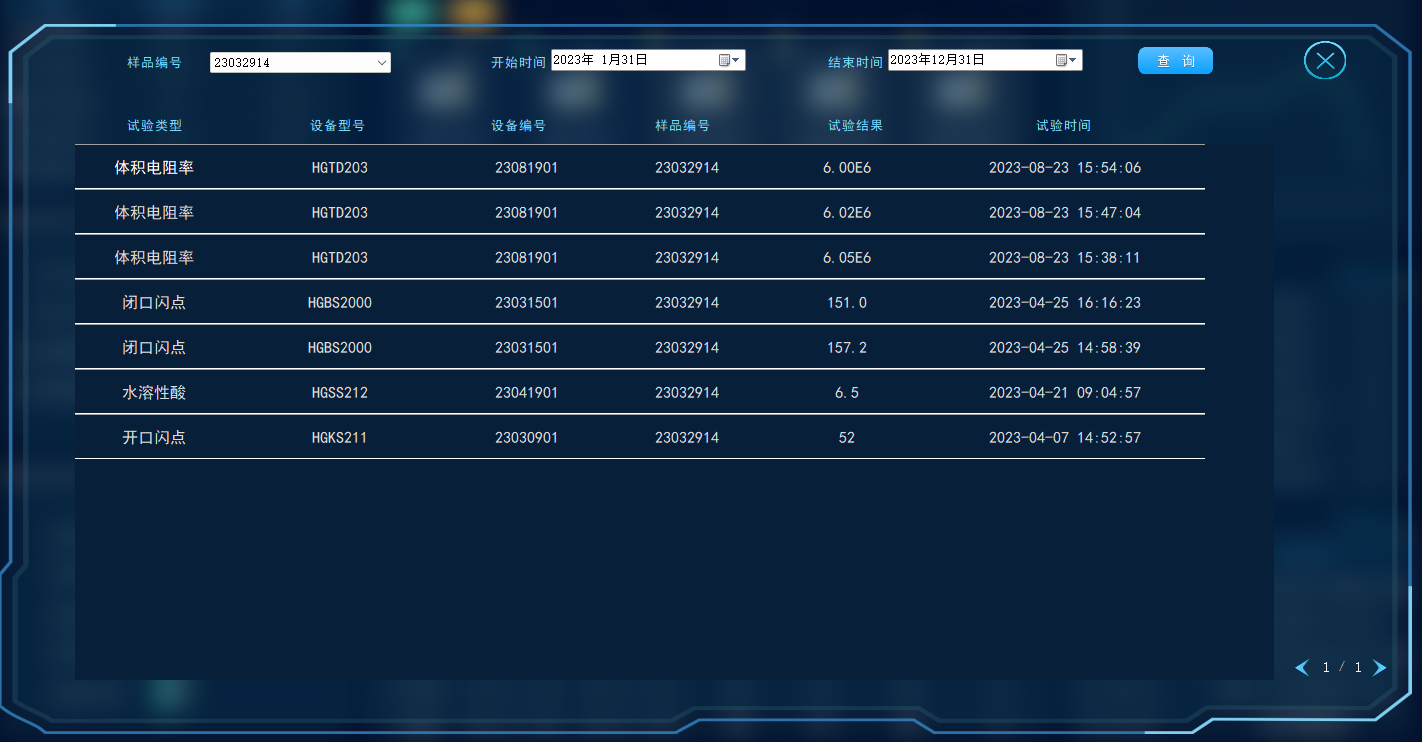Go to previous page arrow
This screenshot has width=1422, height=742.
pos(1302,667)
